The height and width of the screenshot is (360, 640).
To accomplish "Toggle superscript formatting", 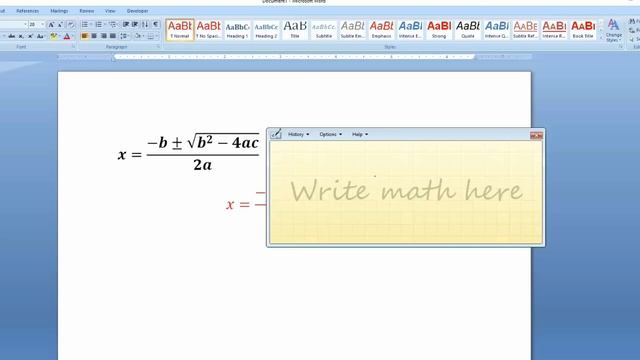I will click(x=30, y=36).
